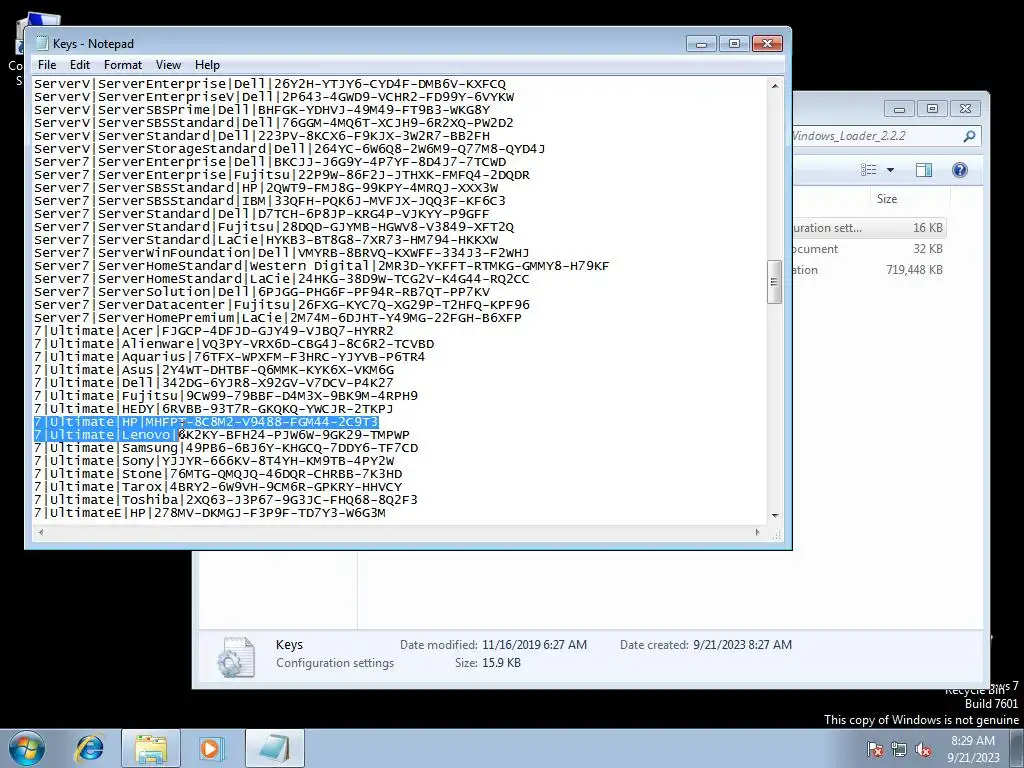Click the highlighted Ultimate HP key line
This screenshot has height=768, width=1024.
pos(206,422)
